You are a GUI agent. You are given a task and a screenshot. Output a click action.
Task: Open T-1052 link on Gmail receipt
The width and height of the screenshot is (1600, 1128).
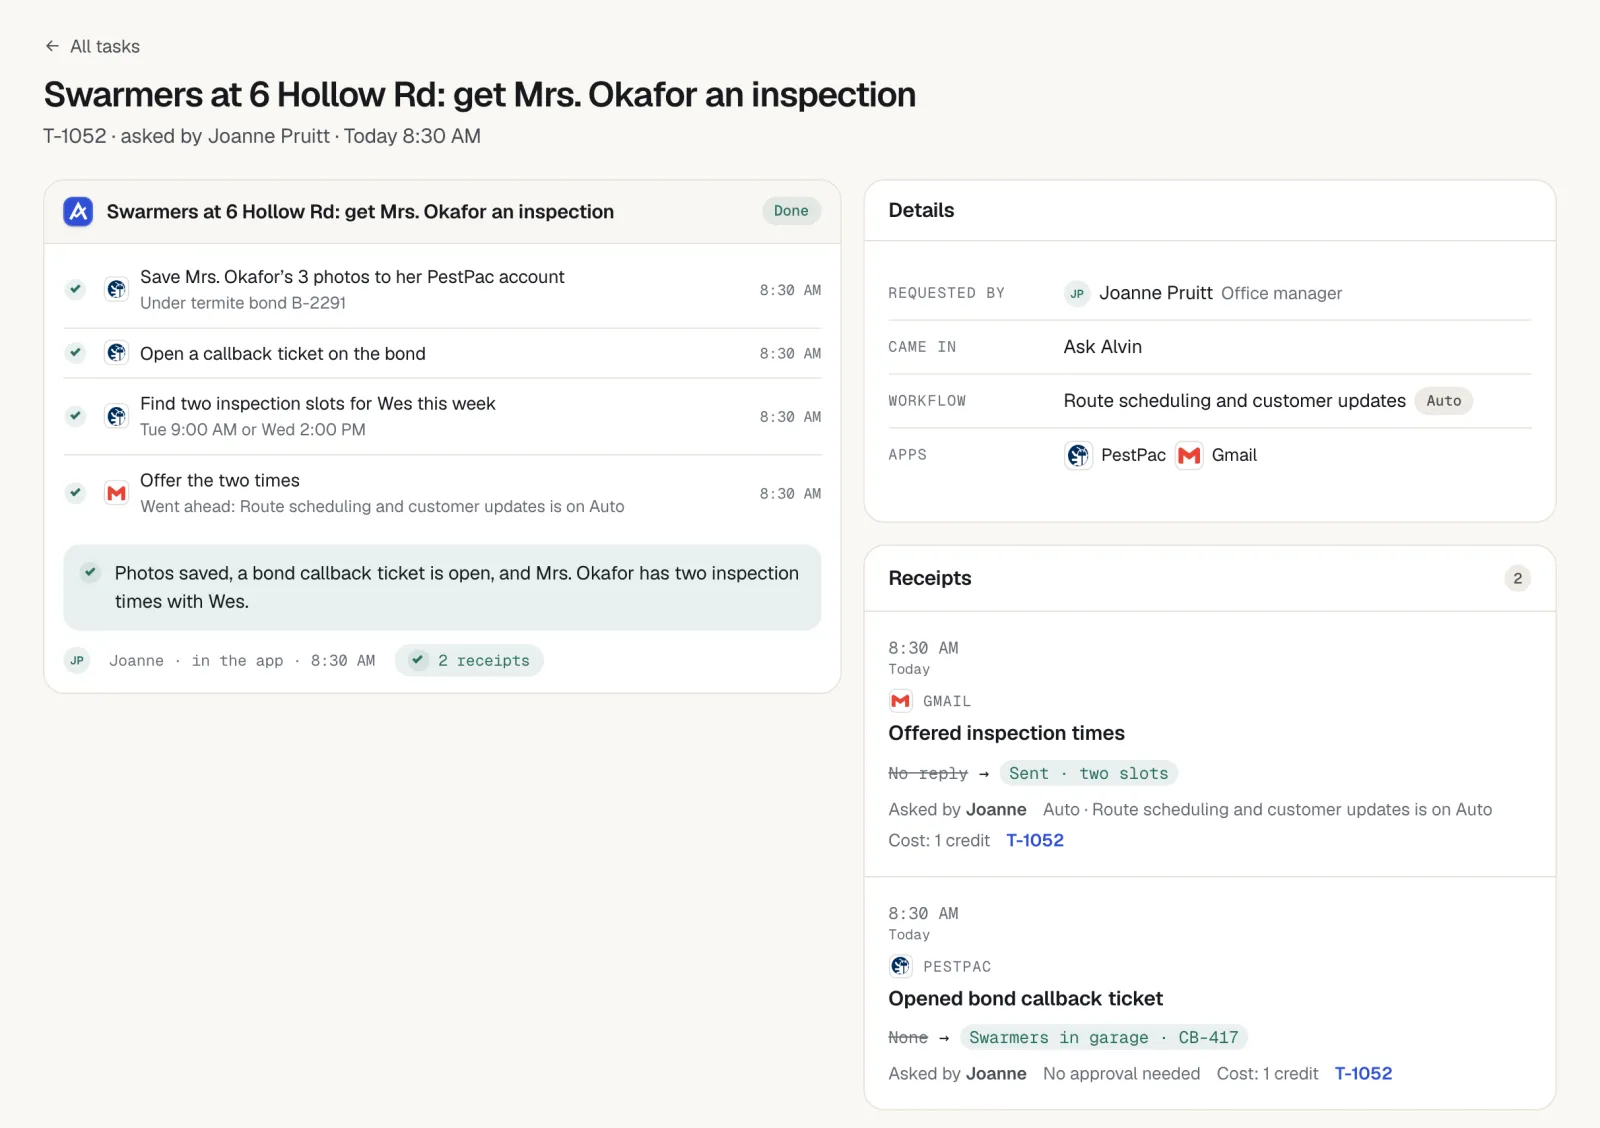(x=1035, y=840)
